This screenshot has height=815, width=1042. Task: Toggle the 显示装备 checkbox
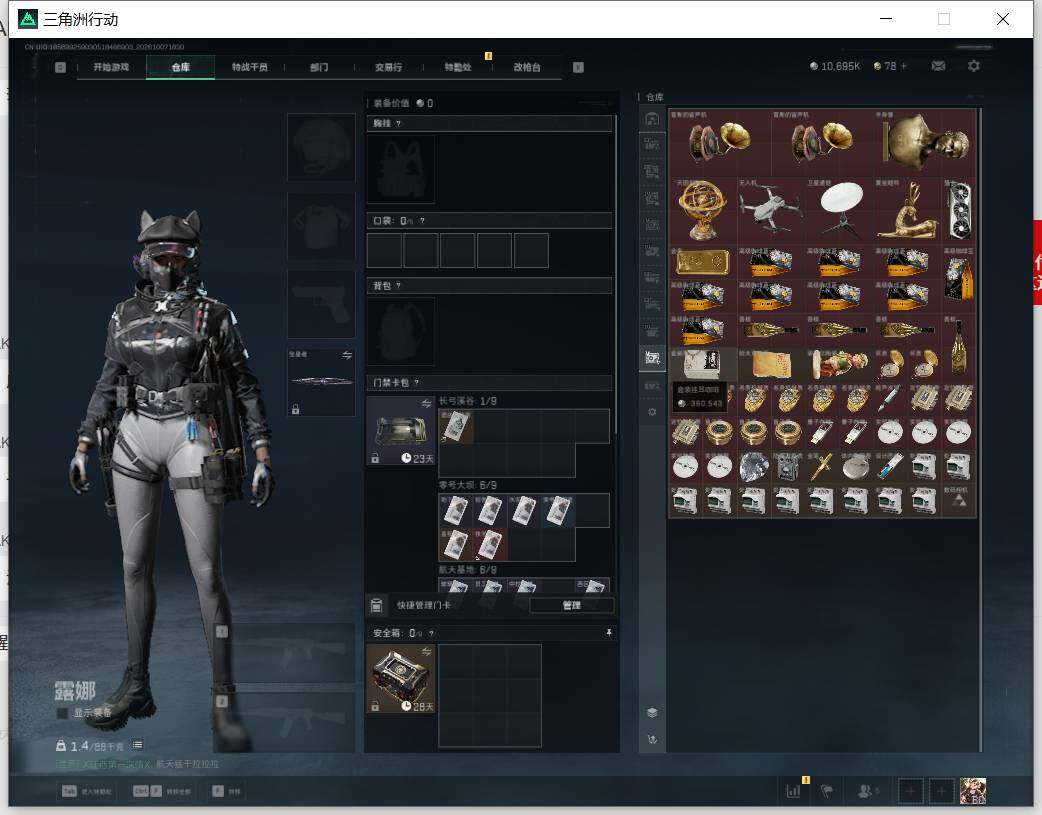(62, 713)
